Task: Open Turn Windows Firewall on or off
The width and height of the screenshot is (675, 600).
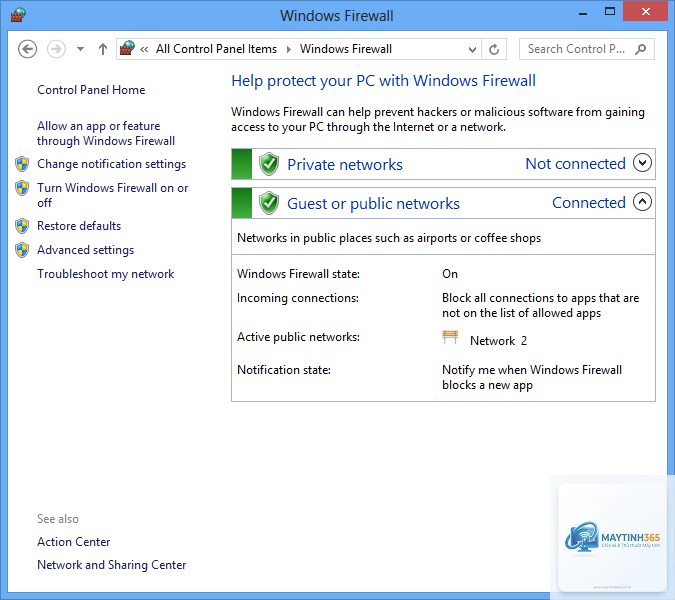Action: [x=113, y=195]
